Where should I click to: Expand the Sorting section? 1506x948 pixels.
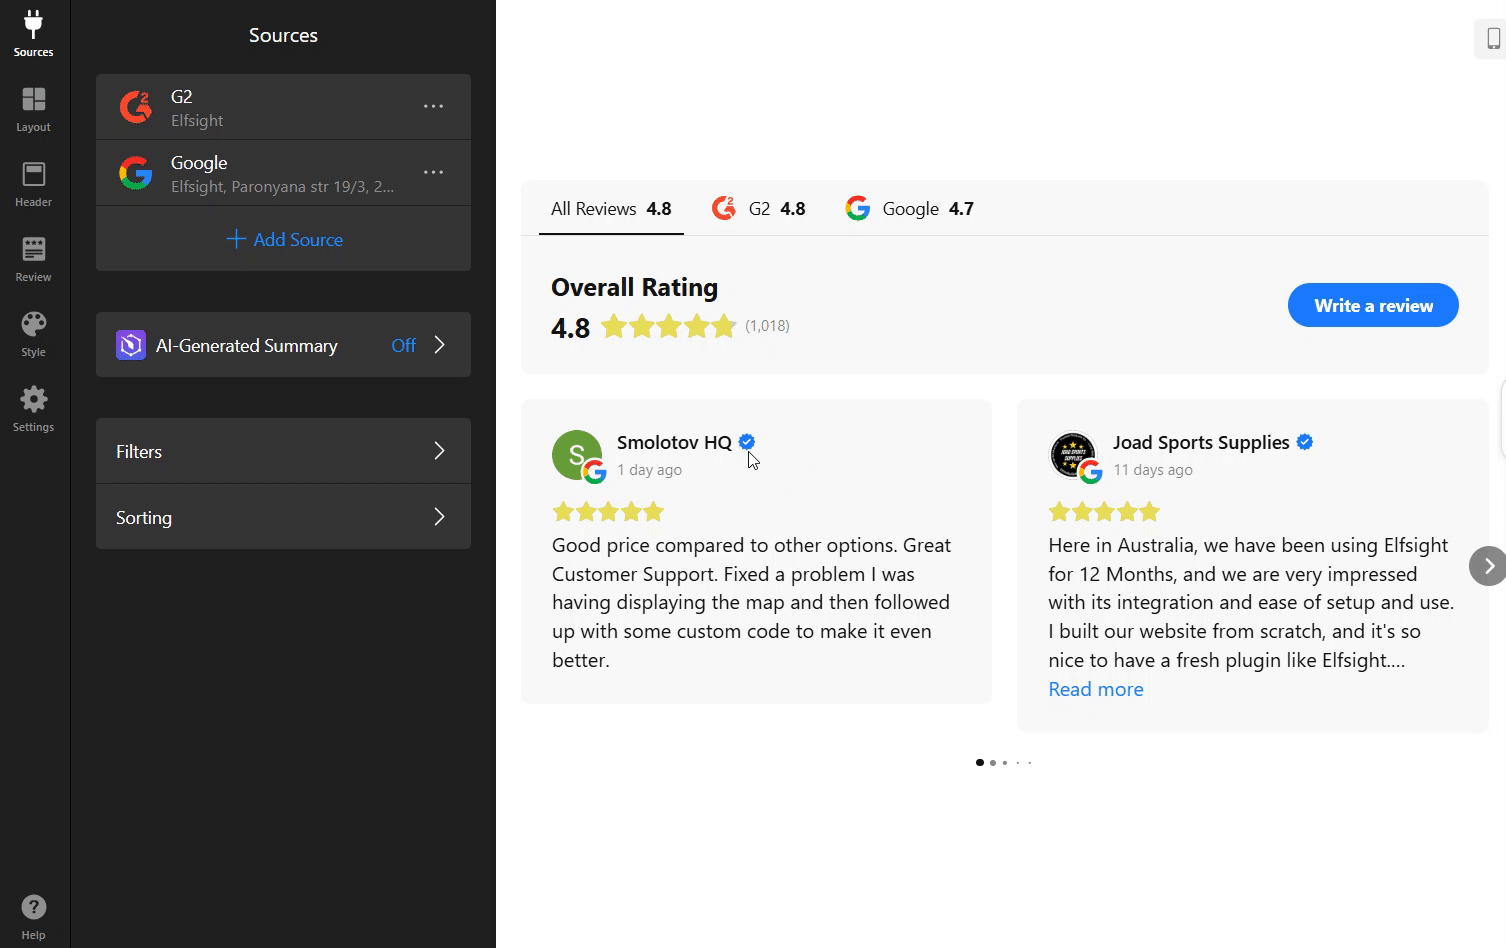click(x=283, y=517)
